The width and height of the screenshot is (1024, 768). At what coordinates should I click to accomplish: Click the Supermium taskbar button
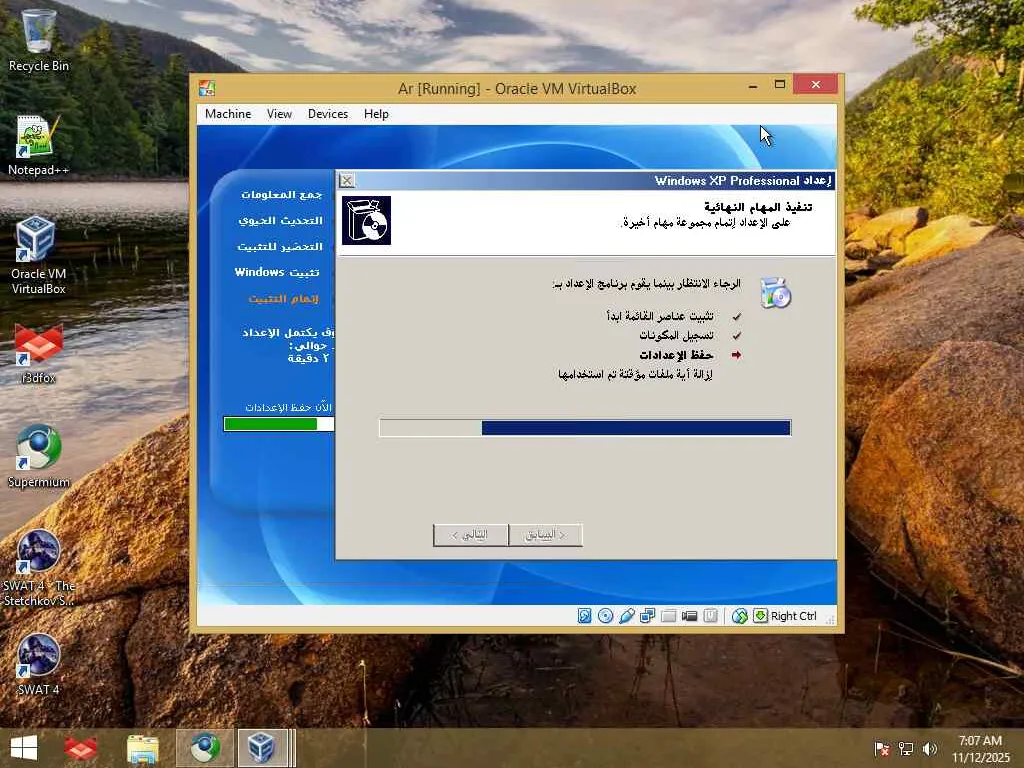pyautogui.click(x=205, y=748)
